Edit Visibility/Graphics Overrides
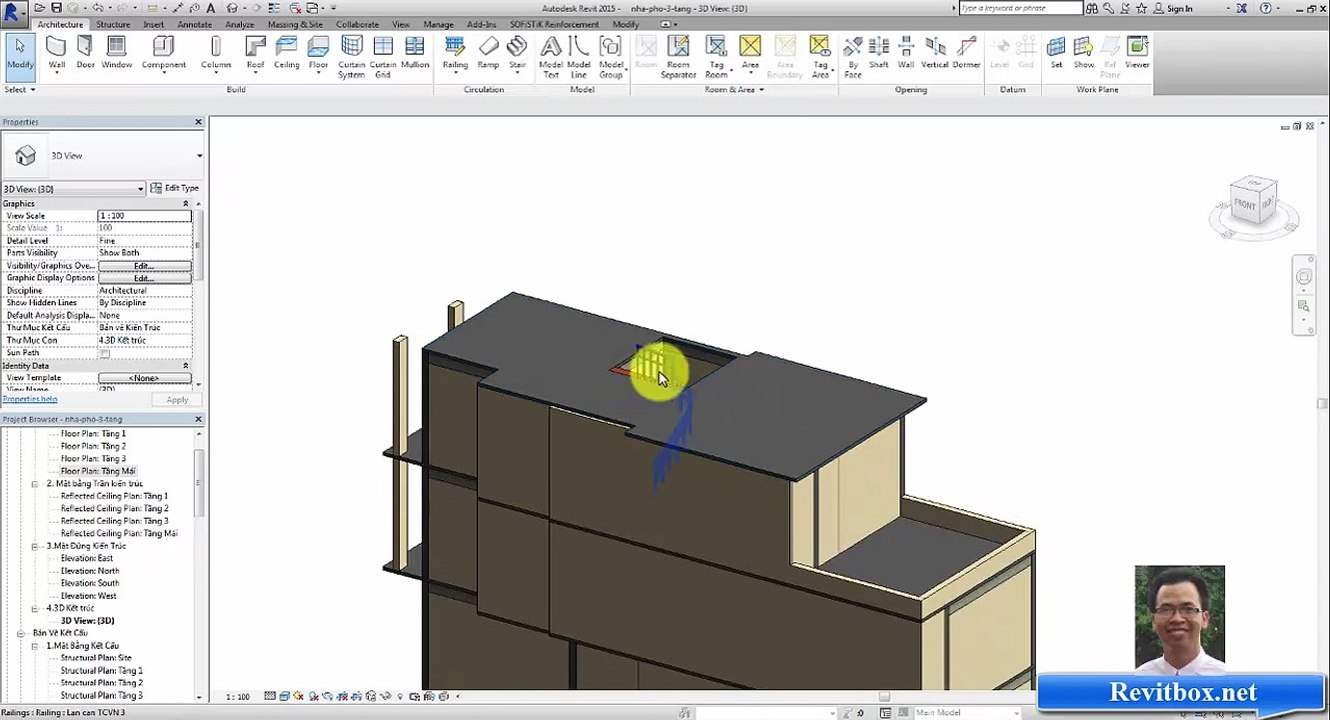1330x720 pixels. 144,266
